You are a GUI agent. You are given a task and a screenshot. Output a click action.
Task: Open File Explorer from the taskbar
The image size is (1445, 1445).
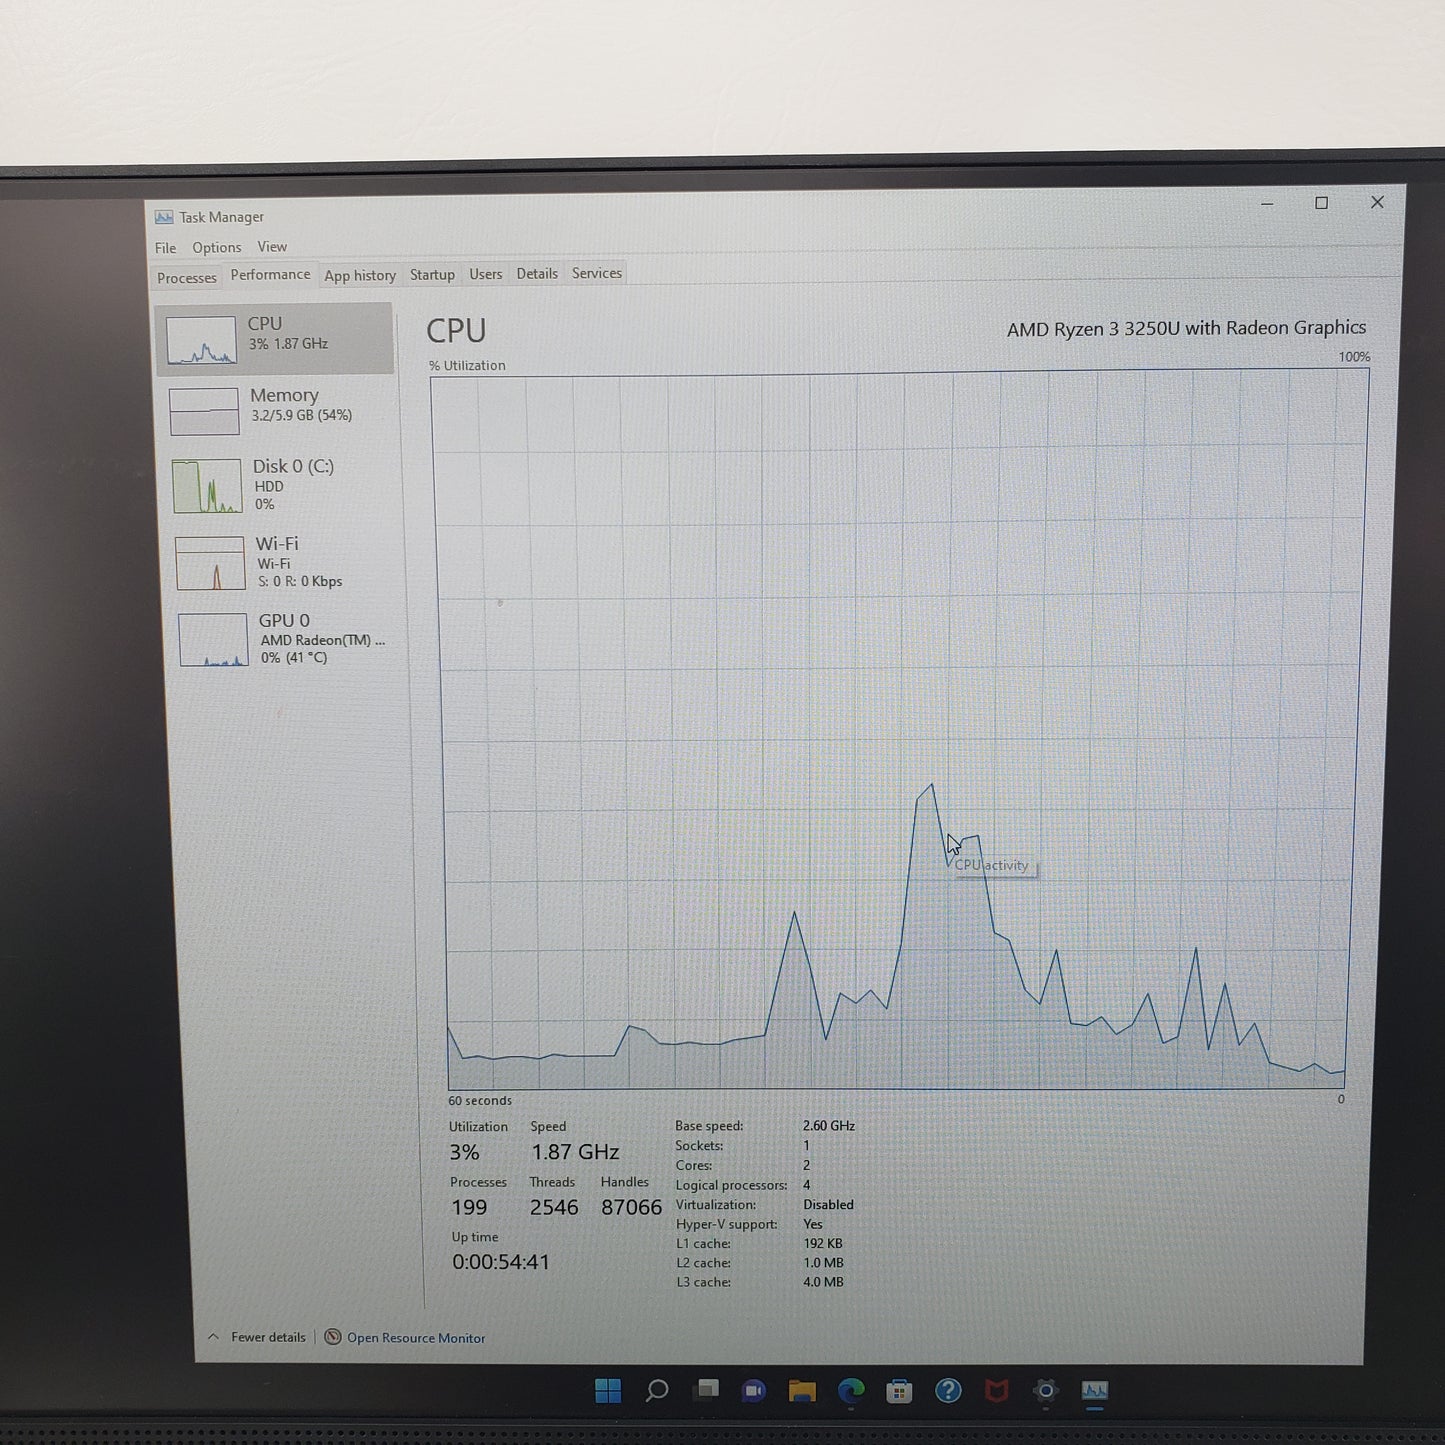(x=802, y=1390)
